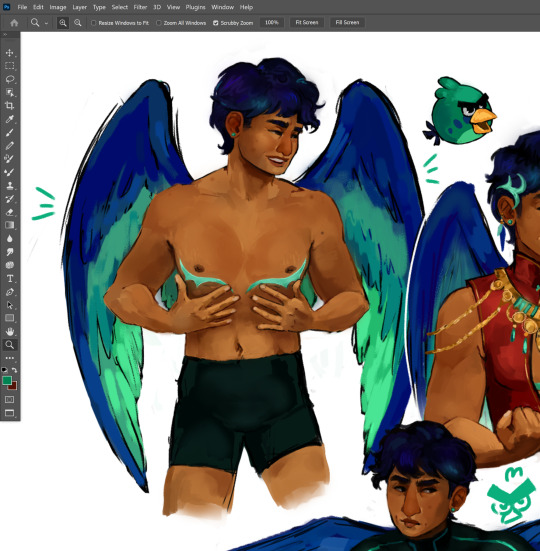Open the green foreground color picker
The width and height of the screenshot is (540, 551).
pyautogui.click(x=7, y=381)
